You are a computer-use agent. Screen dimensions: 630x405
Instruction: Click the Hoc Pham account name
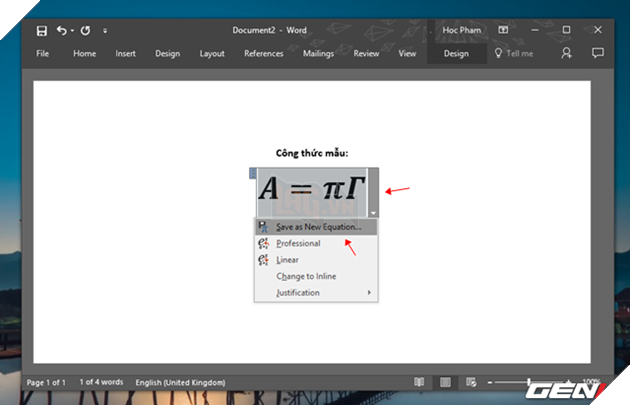click(462, 30)
